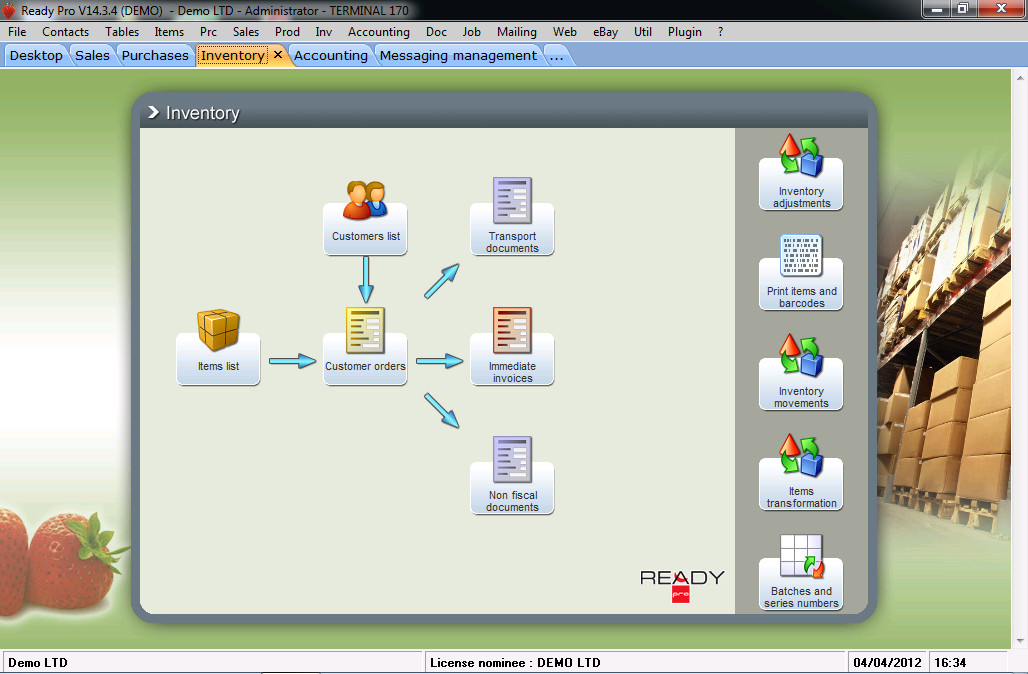
Task: Open Transport documents
Action: pos(512,216)
